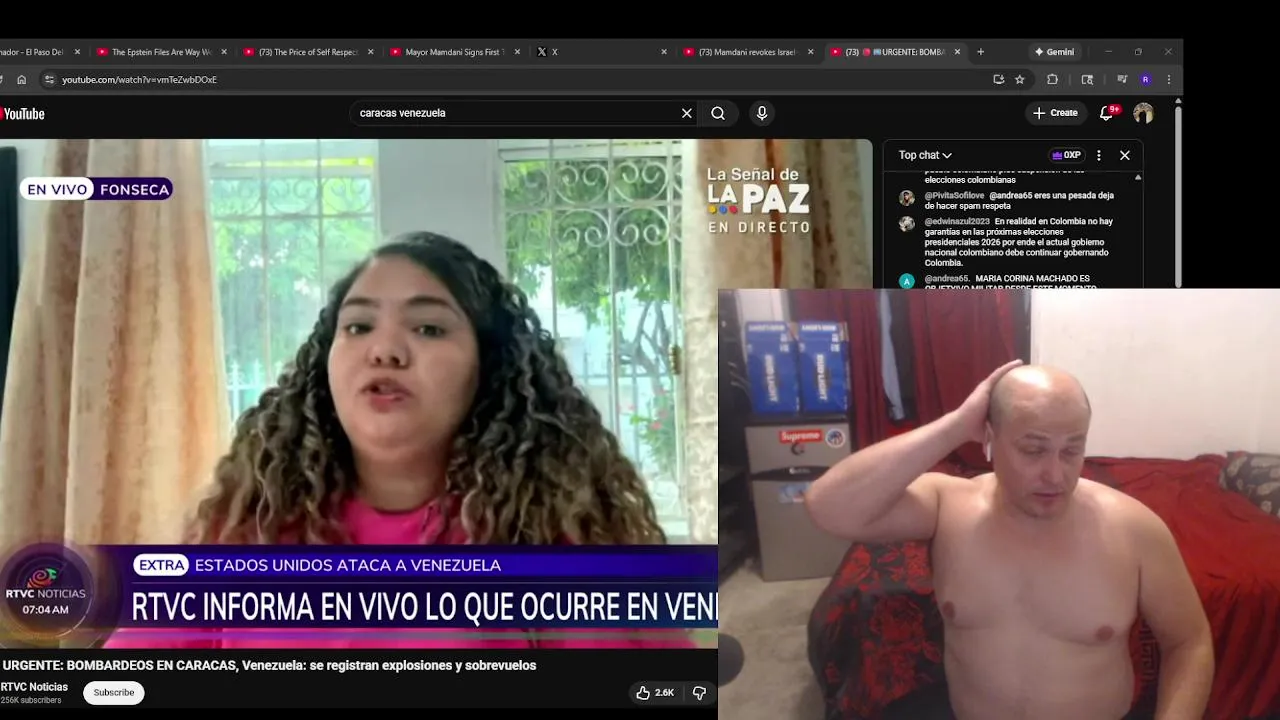Screen dimensions: 1280x720
Task: Close the 'URGENTE: BOMBA...' tab
Action: [x=957, y=52]
